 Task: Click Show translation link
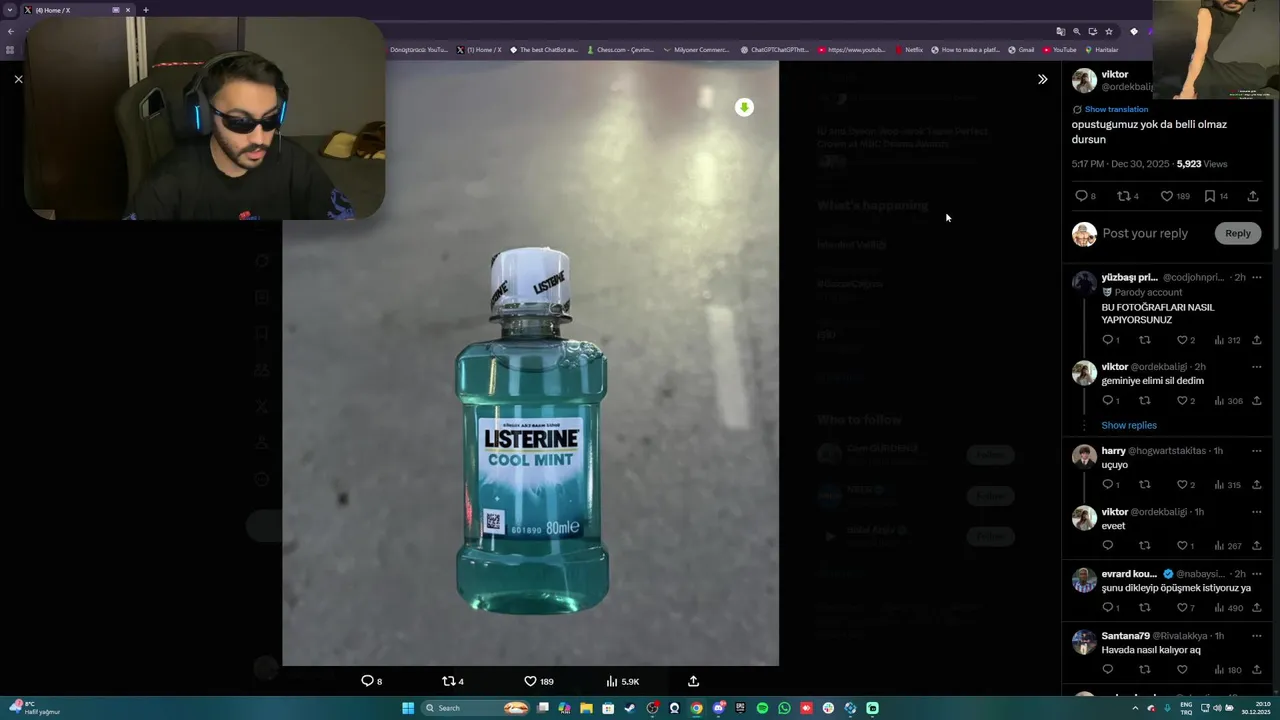click(x=1116, y=109)
